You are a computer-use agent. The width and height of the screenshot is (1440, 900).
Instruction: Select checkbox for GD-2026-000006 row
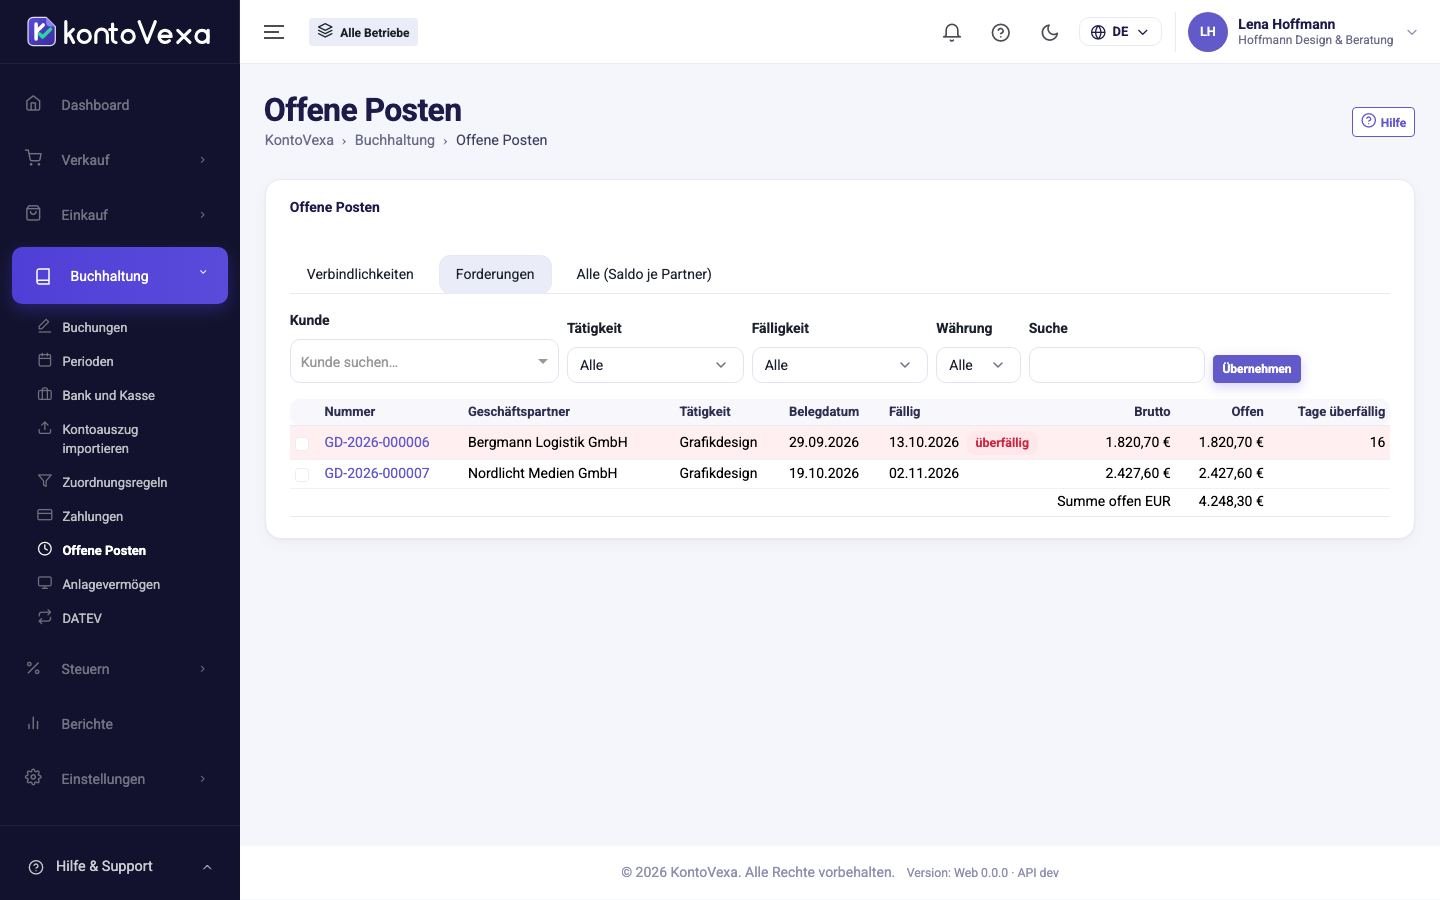click(302, 443)
